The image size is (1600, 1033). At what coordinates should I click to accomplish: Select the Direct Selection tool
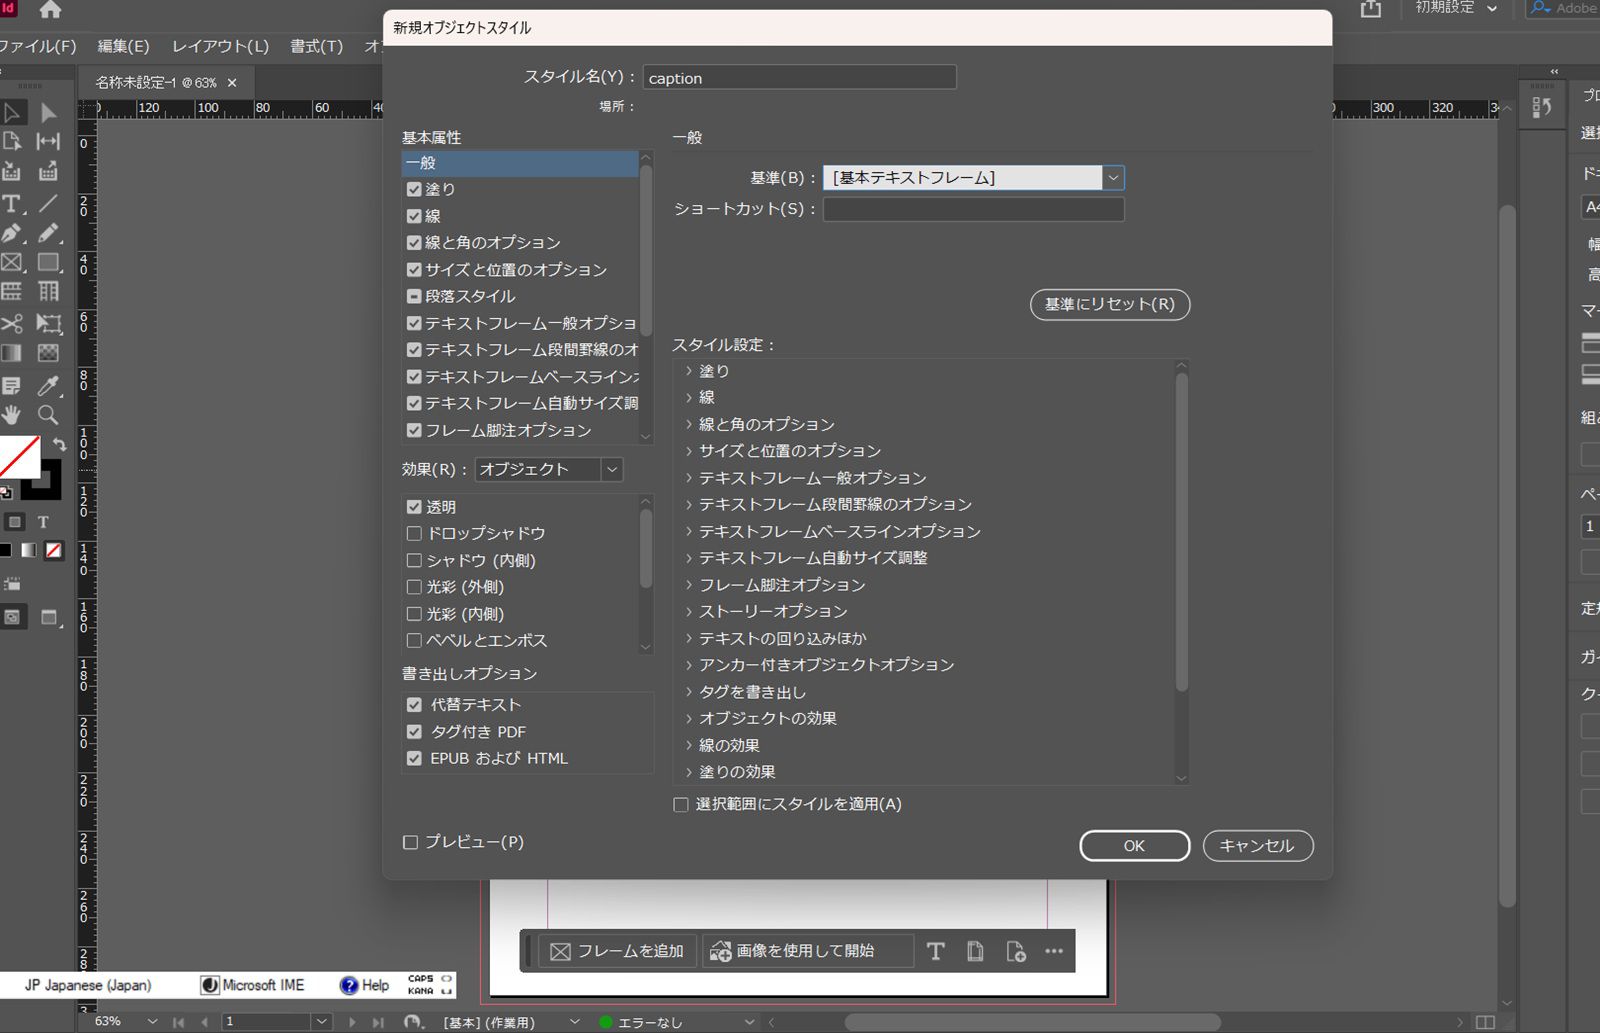[47, 113]
